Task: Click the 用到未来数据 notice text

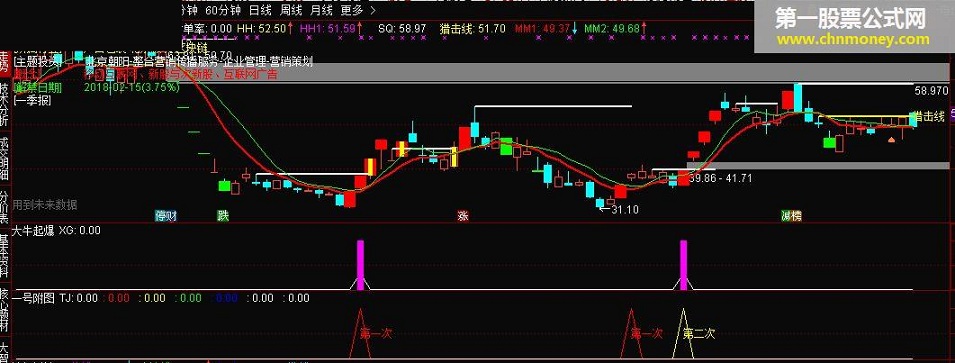Action: (45, 205)
